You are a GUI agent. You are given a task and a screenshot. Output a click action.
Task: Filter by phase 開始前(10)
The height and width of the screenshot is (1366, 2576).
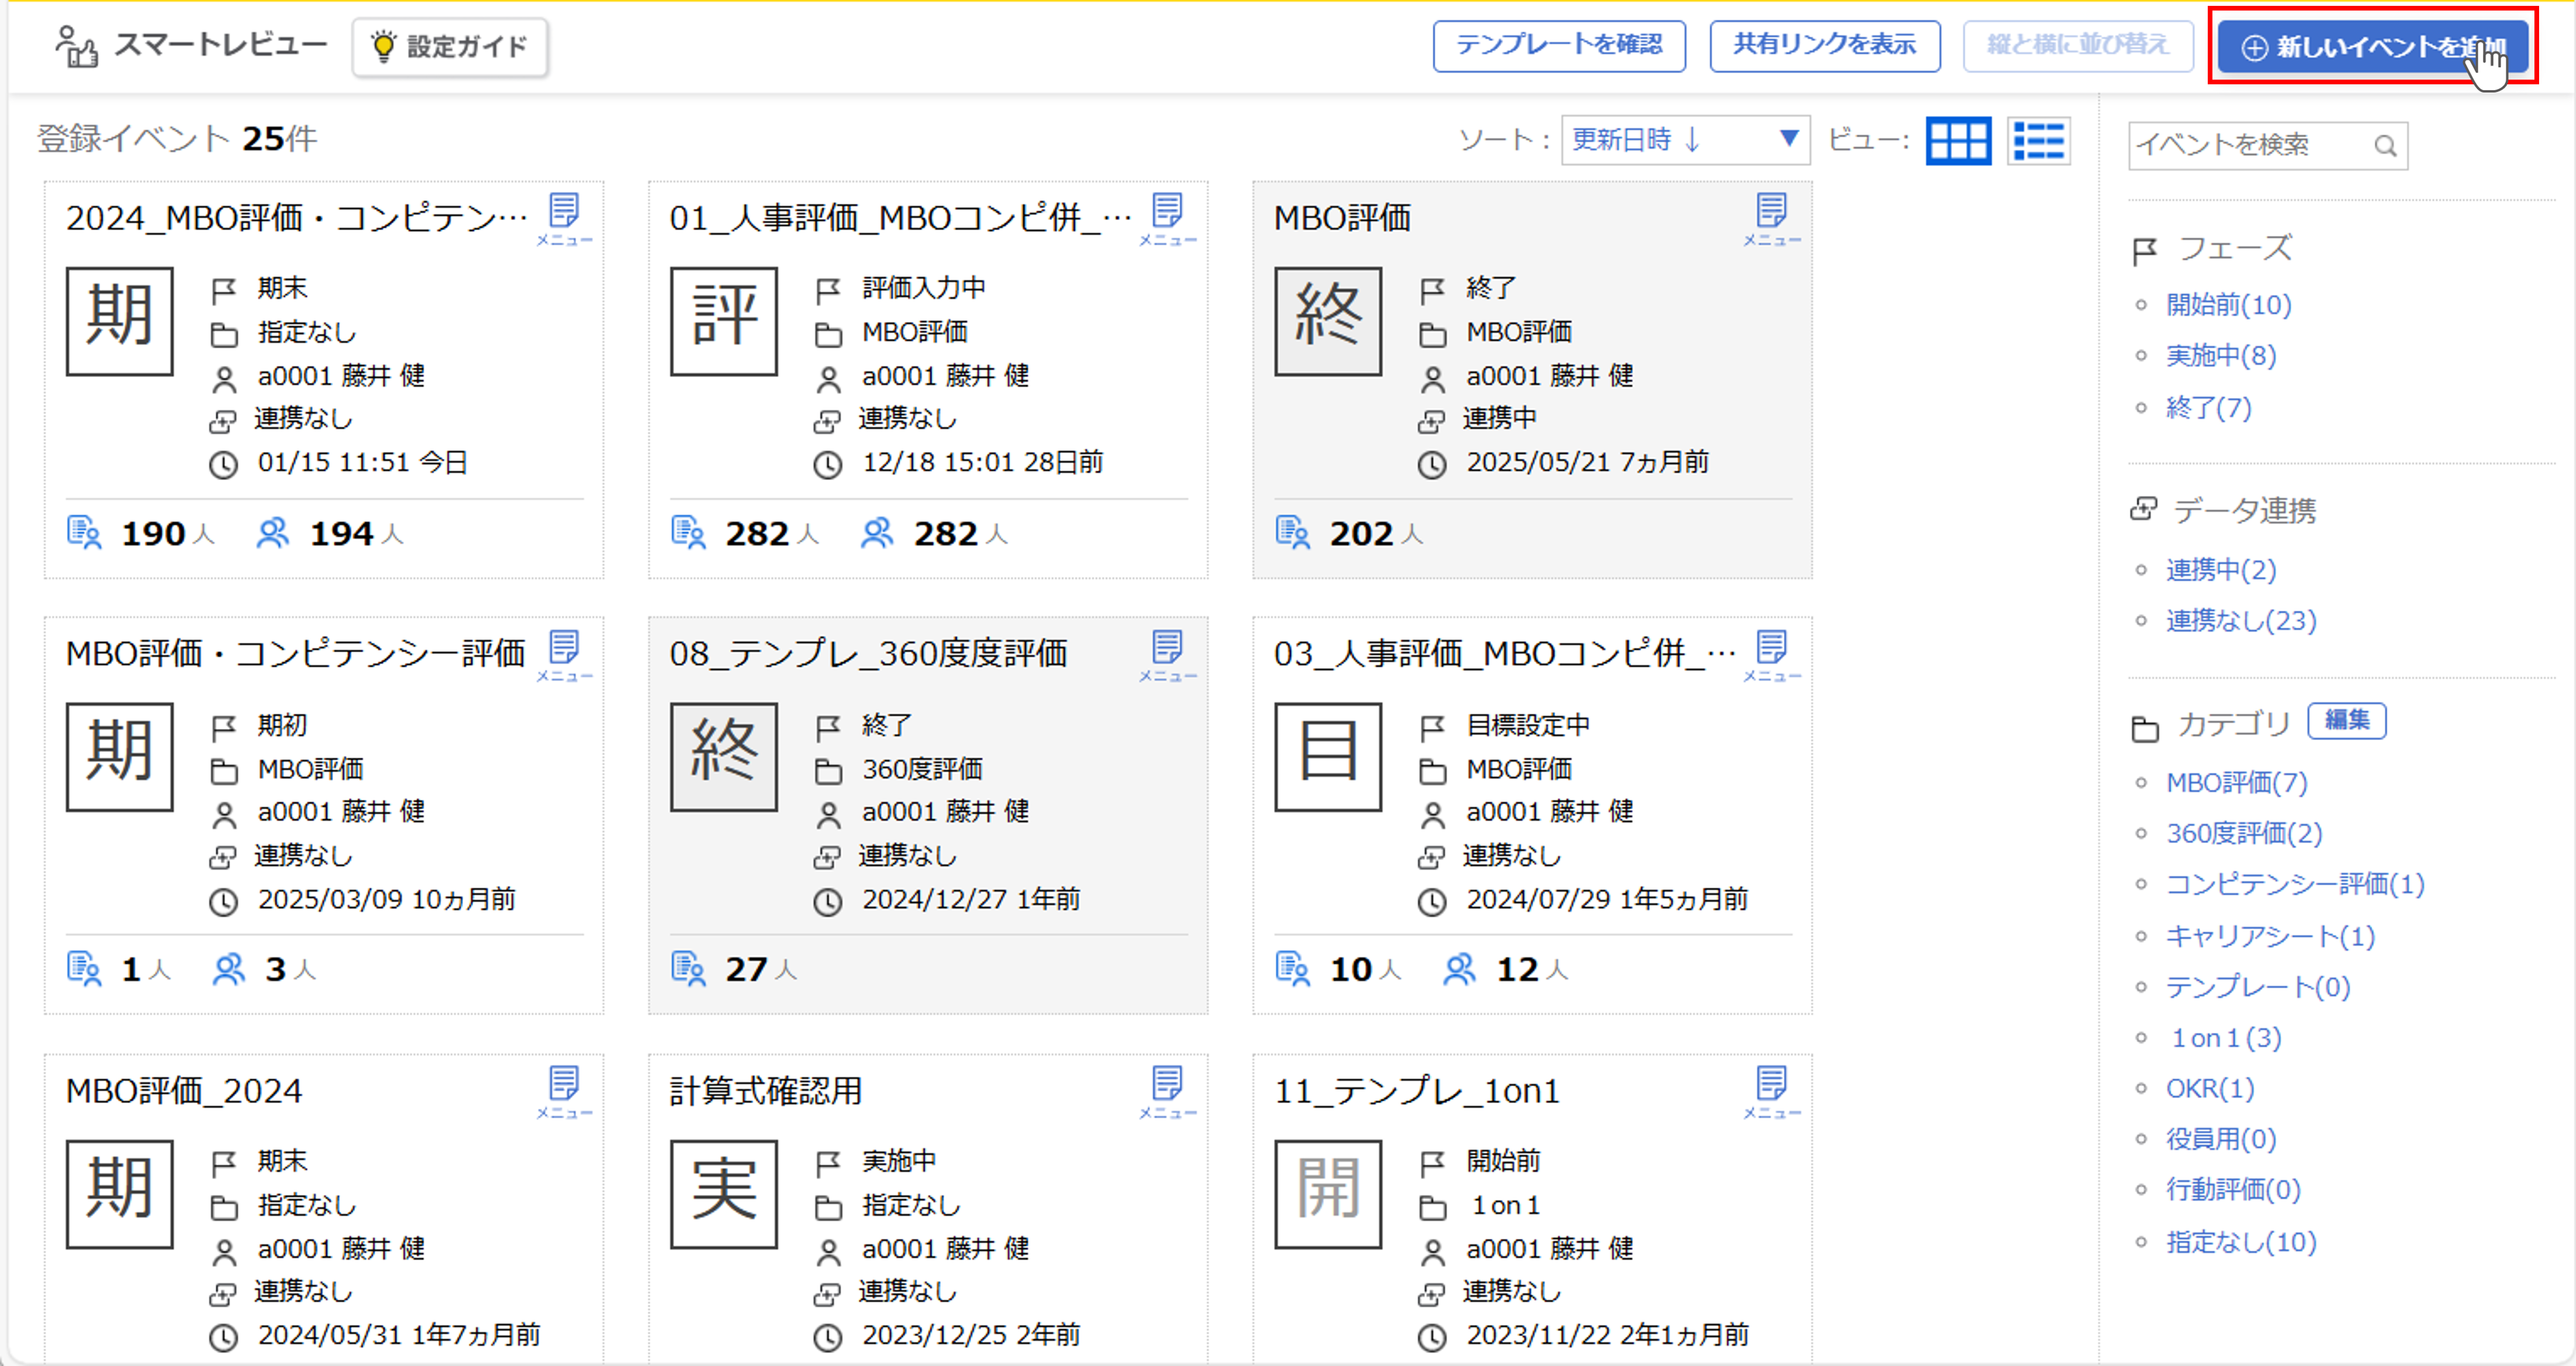(2228, 305)
